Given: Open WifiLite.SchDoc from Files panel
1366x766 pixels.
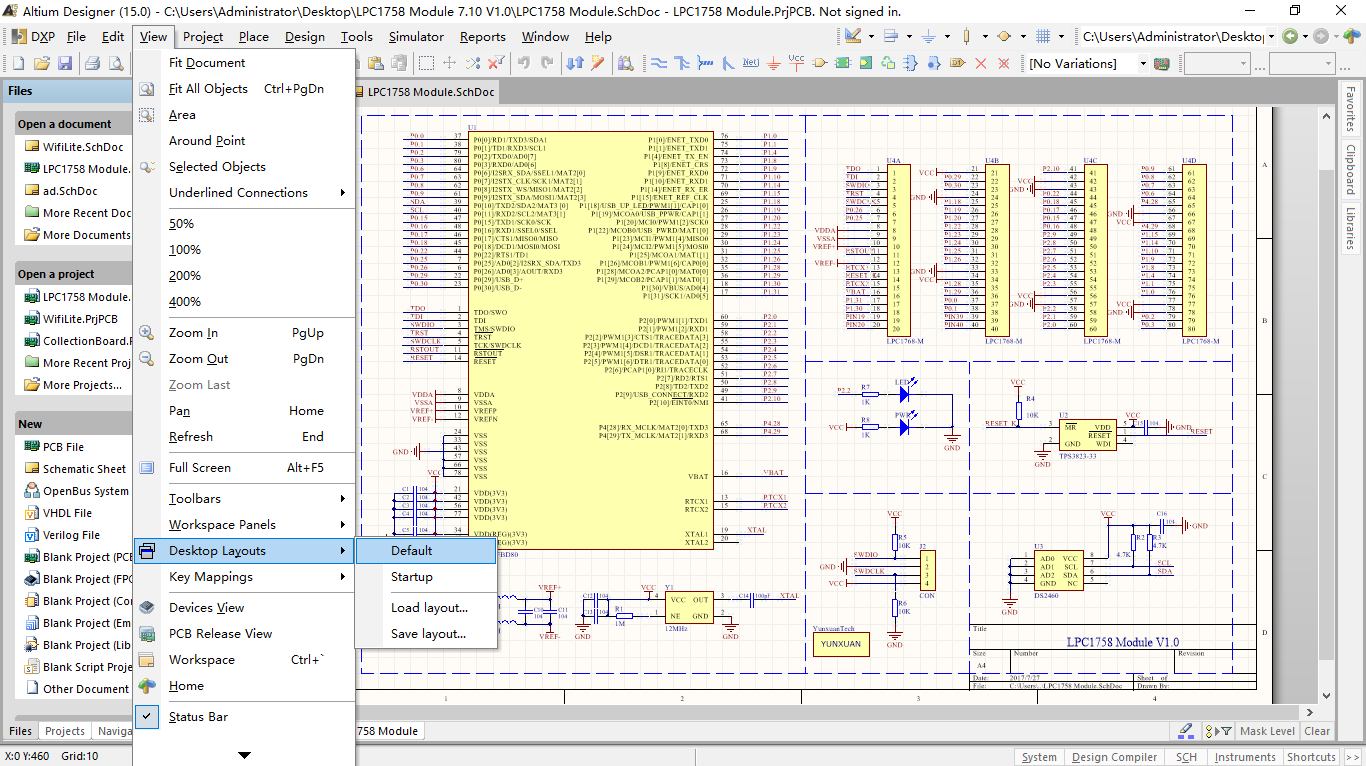Looking at the screenshot, I should (83, 146).
